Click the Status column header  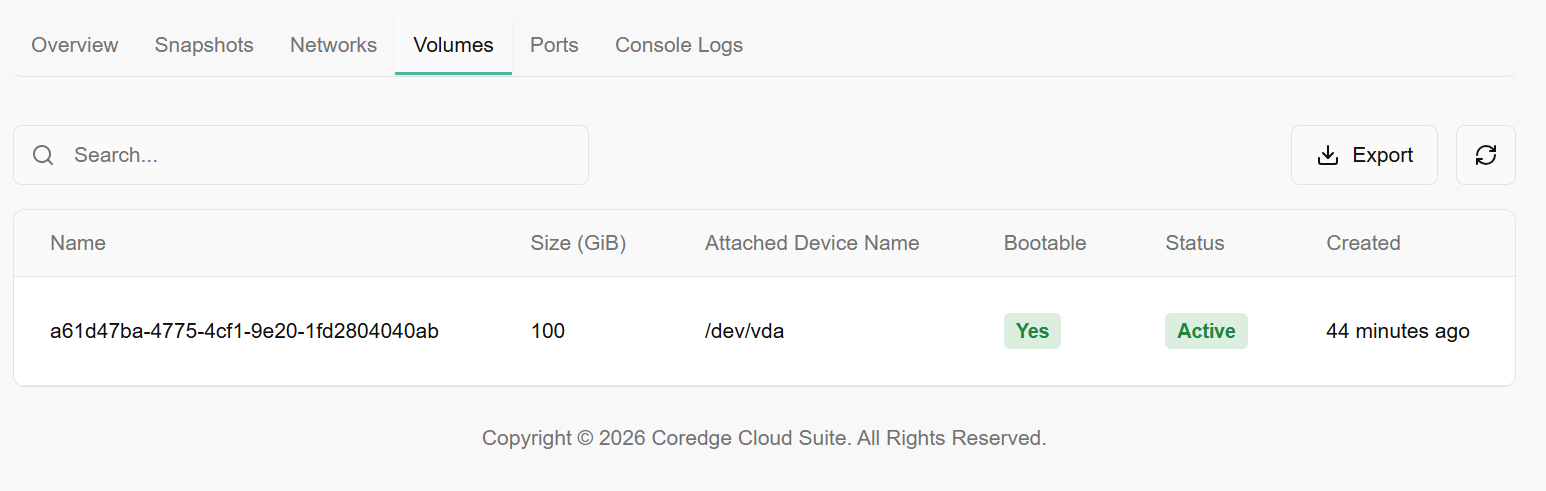[x=1194, y=243]
